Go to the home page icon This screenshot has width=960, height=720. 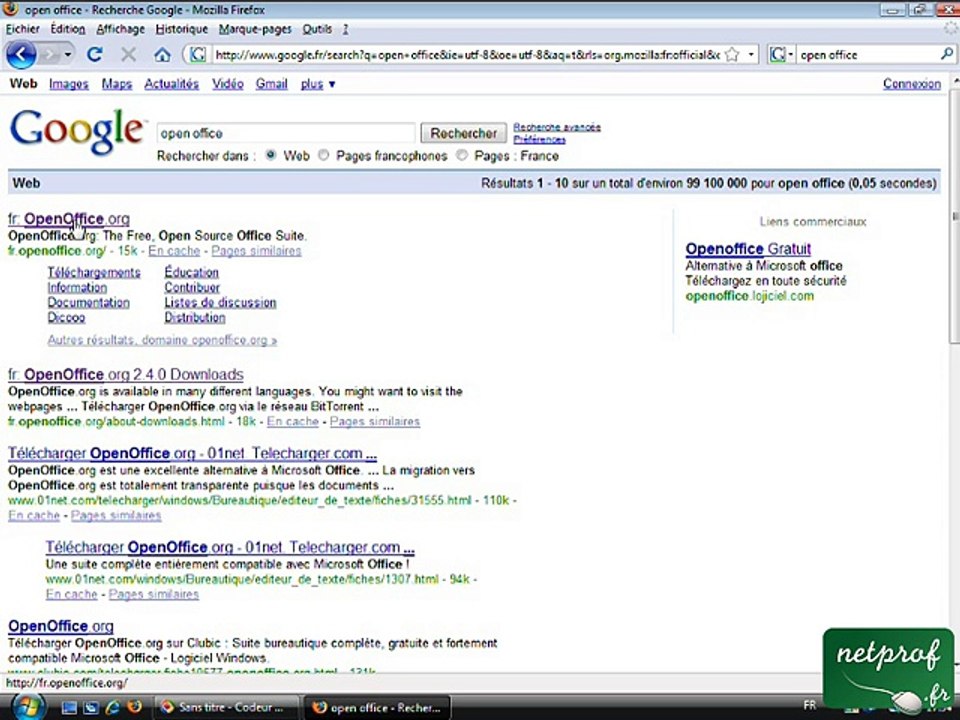(x=162, y=55)
